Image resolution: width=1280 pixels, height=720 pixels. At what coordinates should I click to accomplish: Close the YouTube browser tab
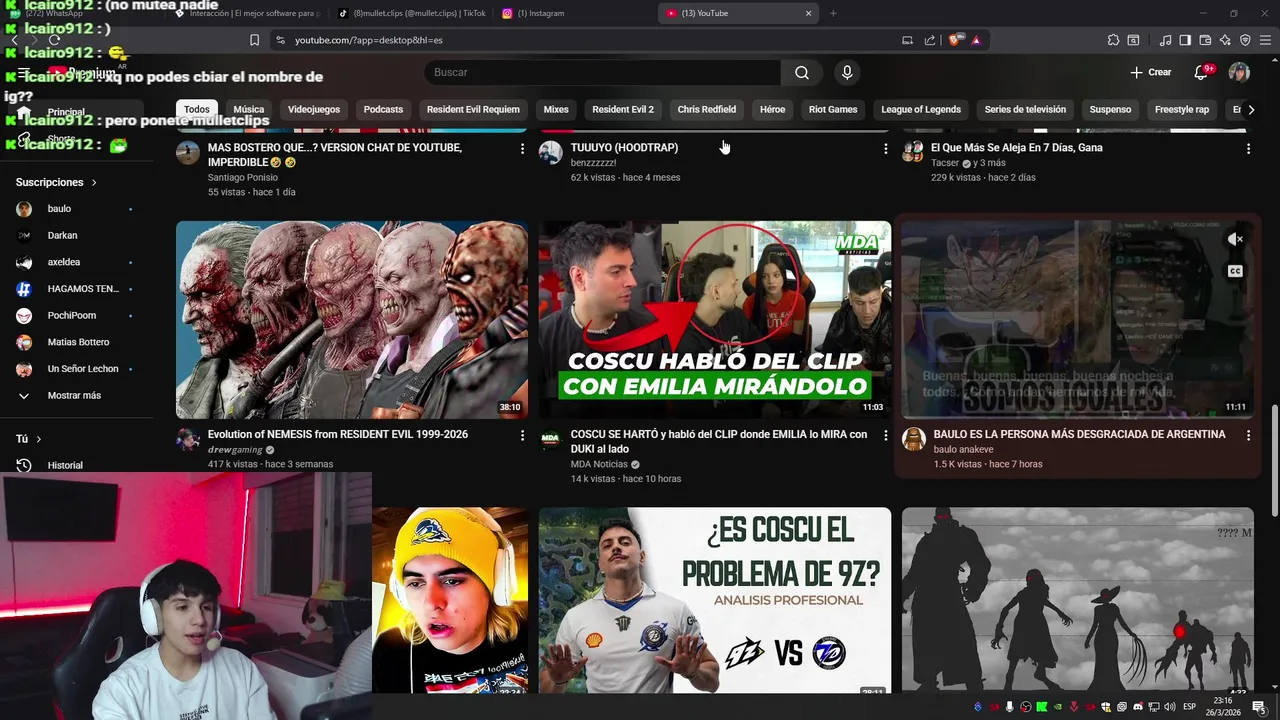coord(809,13)
